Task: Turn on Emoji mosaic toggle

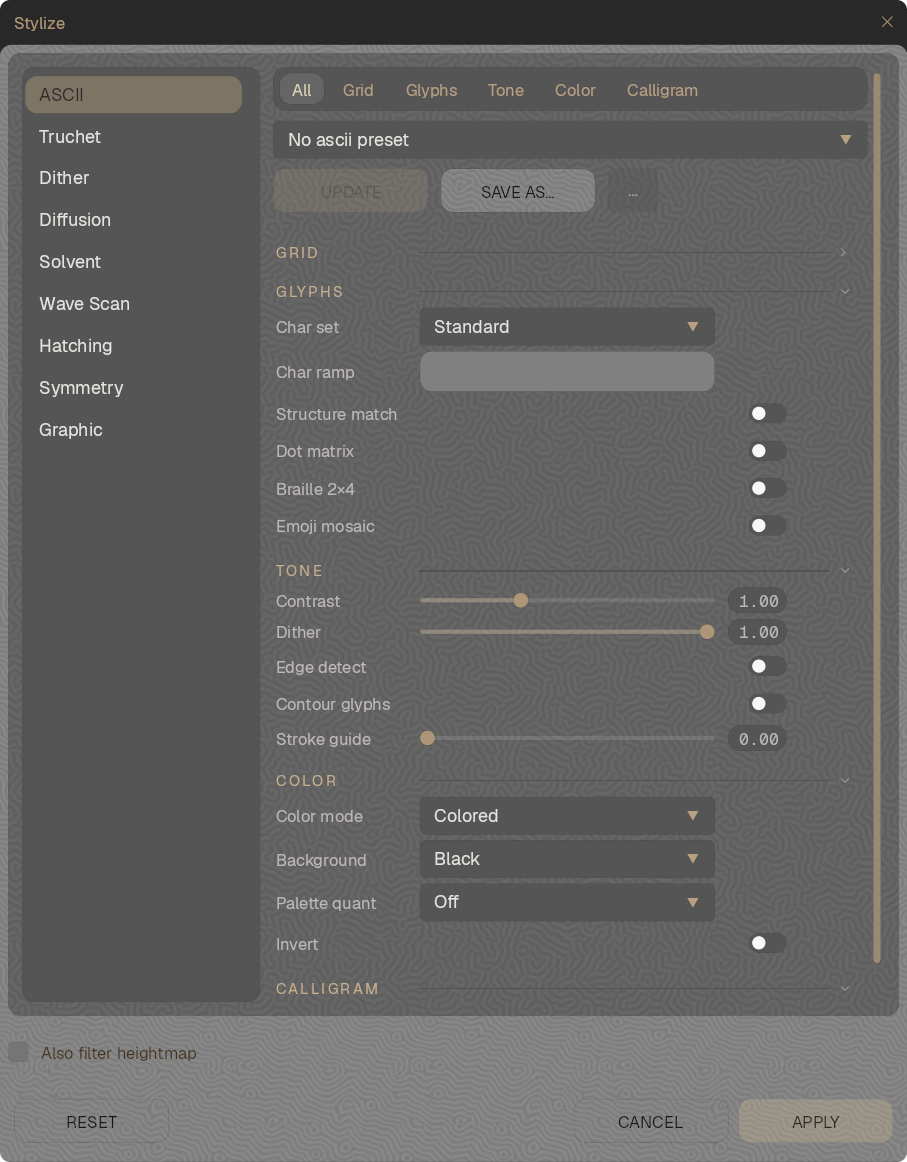Action: [767, 525]
